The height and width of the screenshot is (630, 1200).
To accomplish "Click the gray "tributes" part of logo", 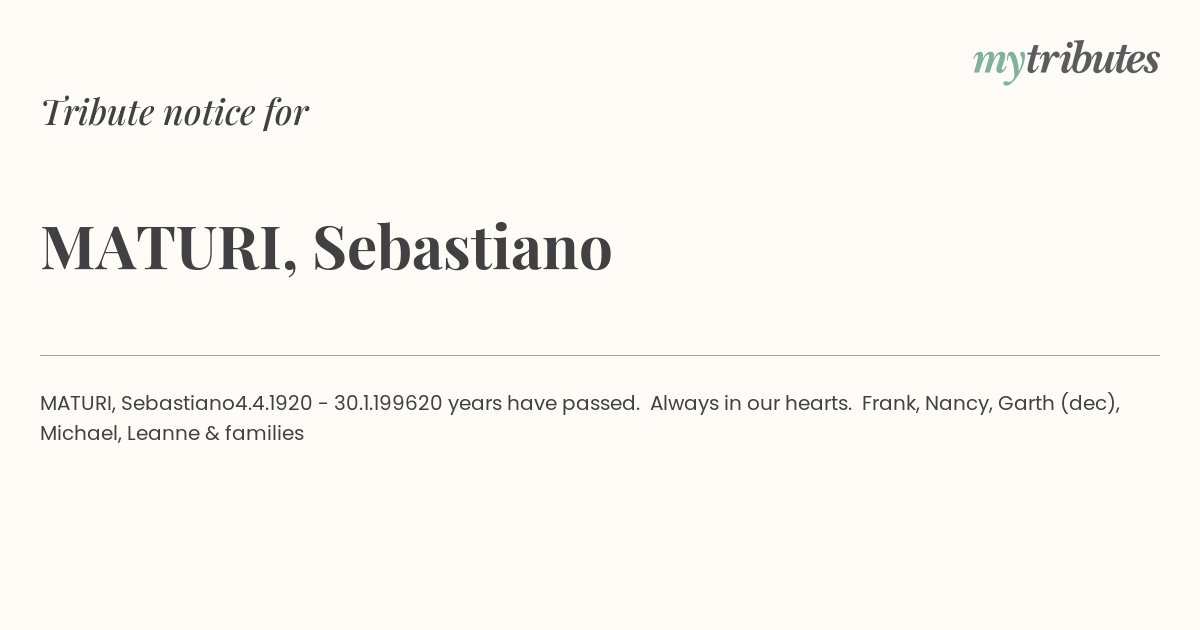I will pos(1092,59).
